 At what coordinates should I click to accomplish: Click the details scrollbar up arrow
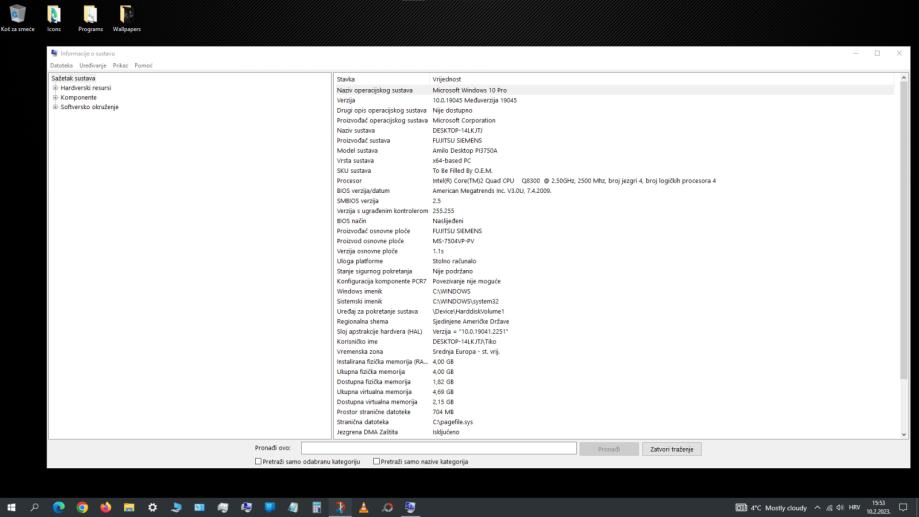coord(903,78)
